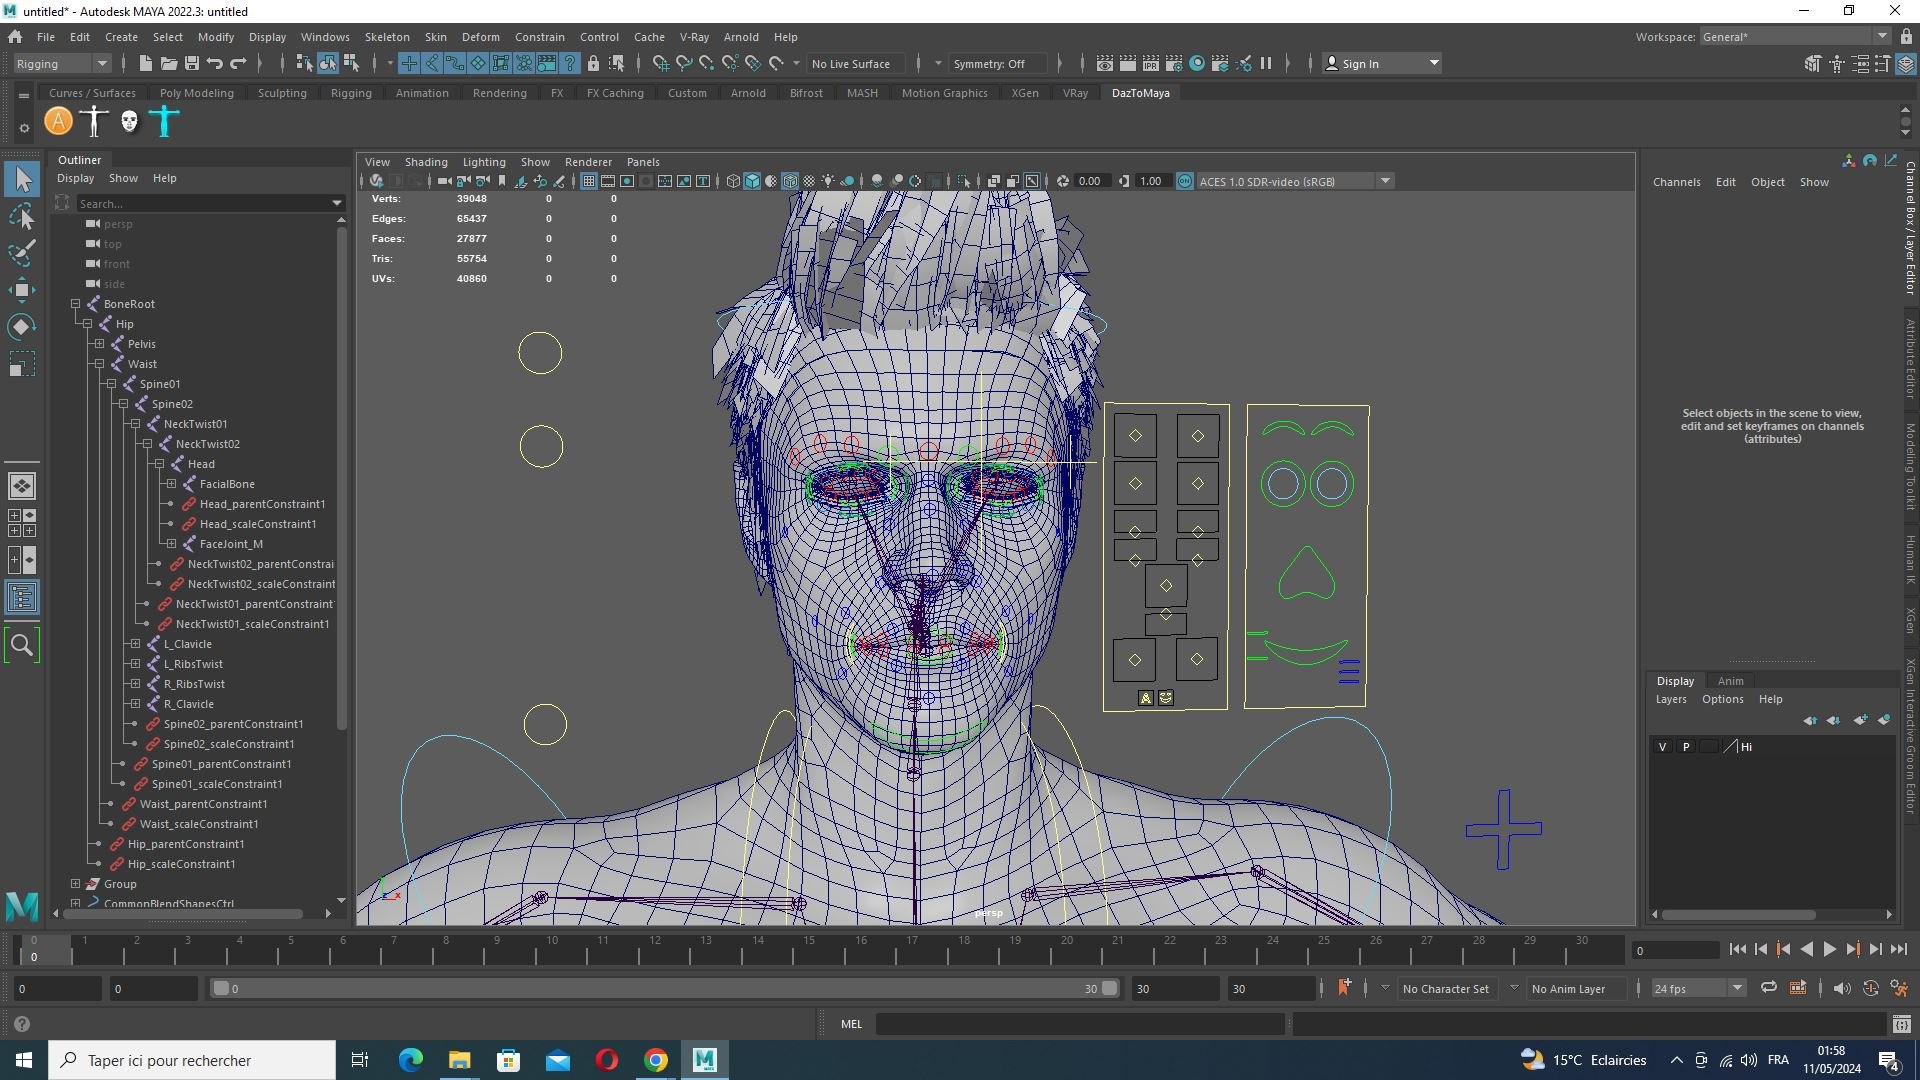Toggle the V visibility box of layer Hi
The height and width of the screenshot is (1080, 1920).
tap(1662, 747)
